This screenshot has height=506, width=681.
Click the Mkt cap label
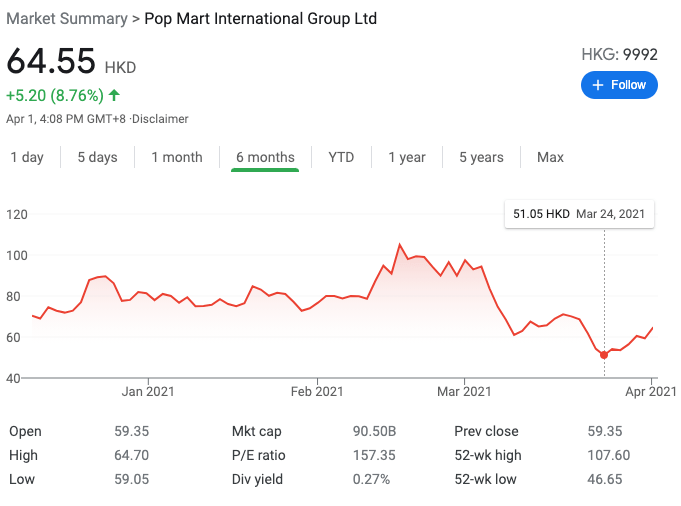tap(257, 431)
